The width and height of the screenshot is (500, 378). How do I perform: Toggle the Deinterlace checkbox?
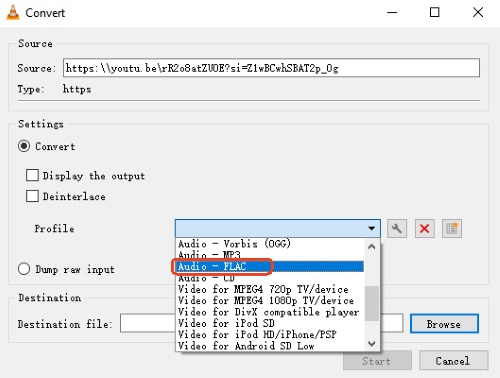32,196
